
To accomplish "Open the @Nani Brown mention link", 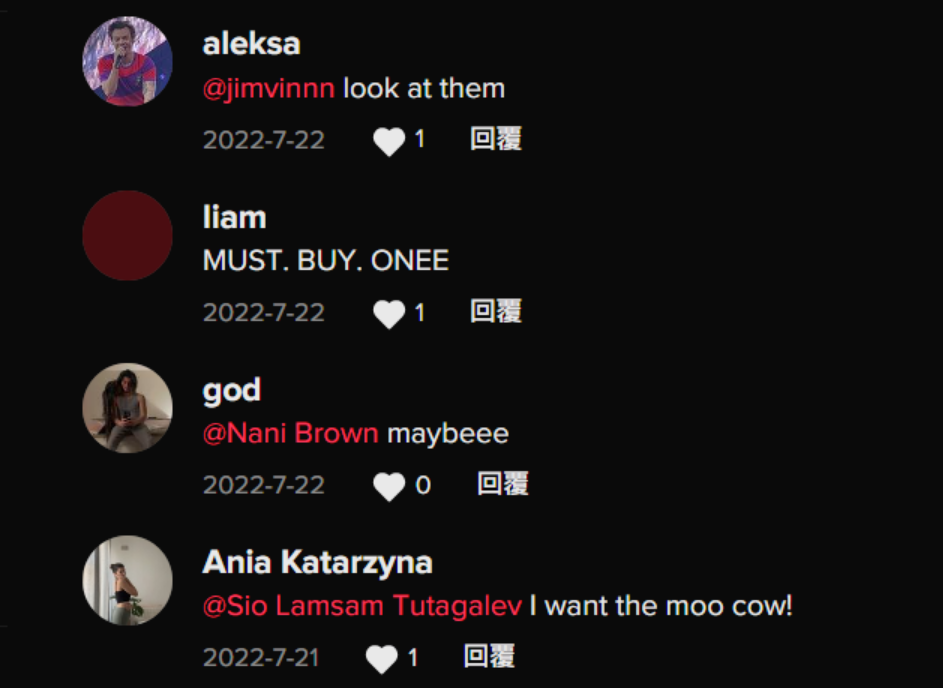I will coord(290,434).
